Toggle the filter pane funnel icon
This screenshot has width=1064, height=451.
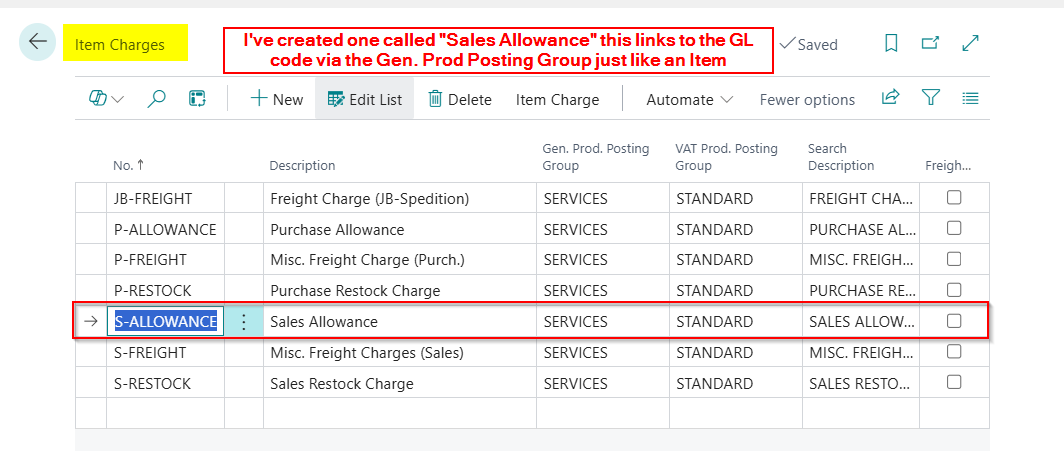point(930,98)
